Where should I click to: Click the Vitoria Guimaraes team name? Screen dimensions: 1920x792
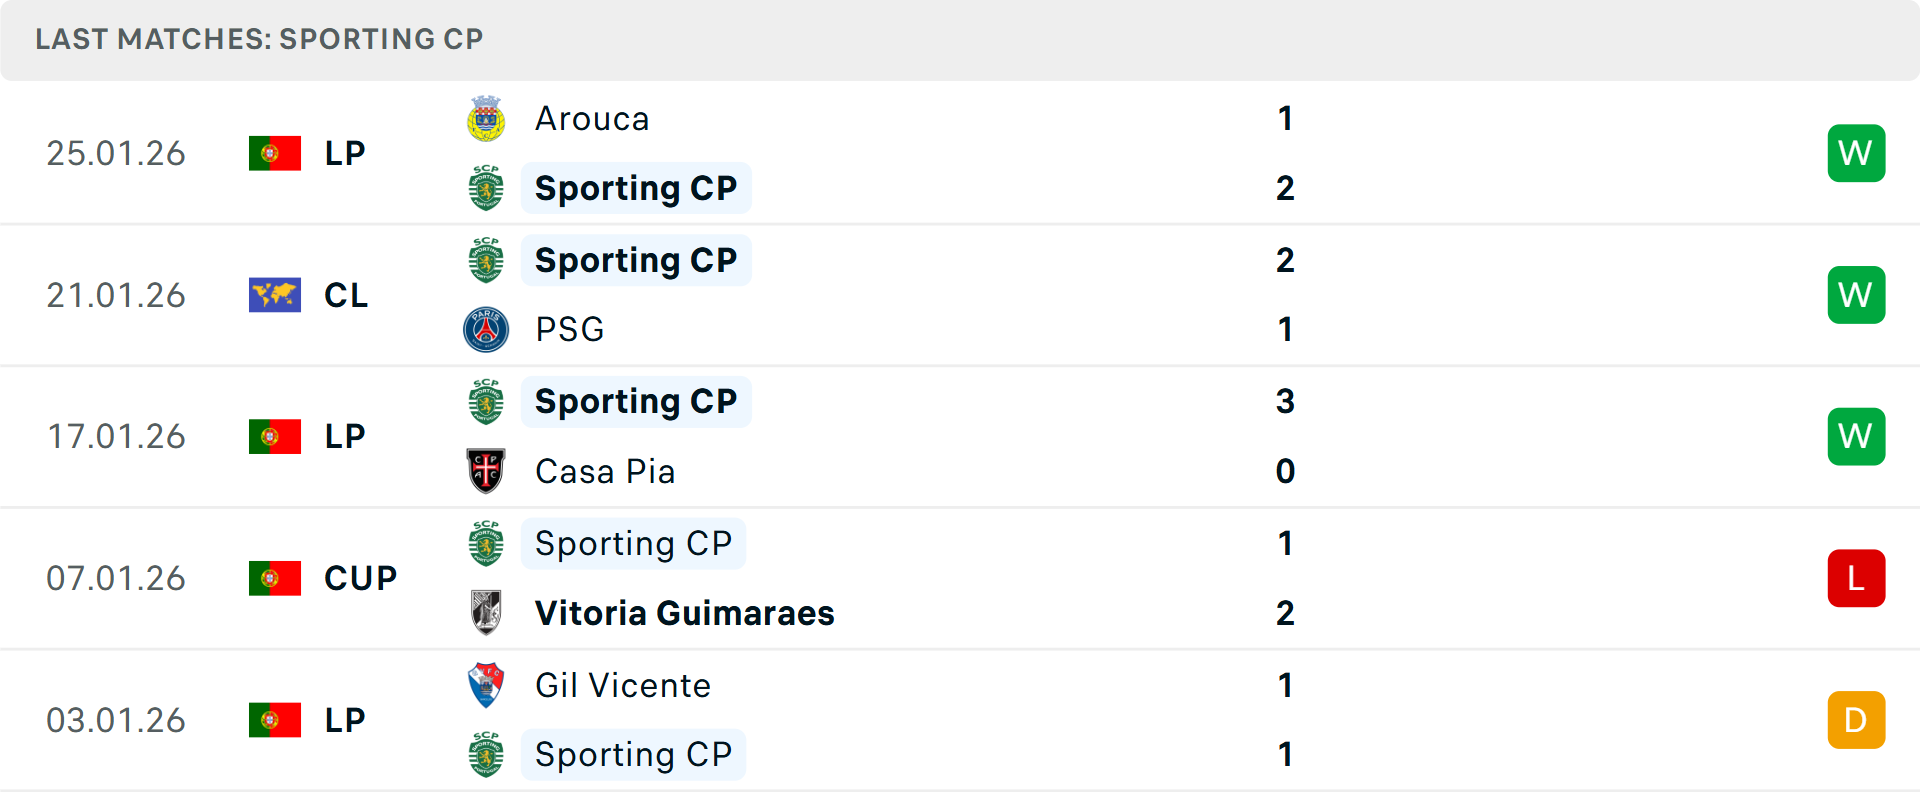684,613
